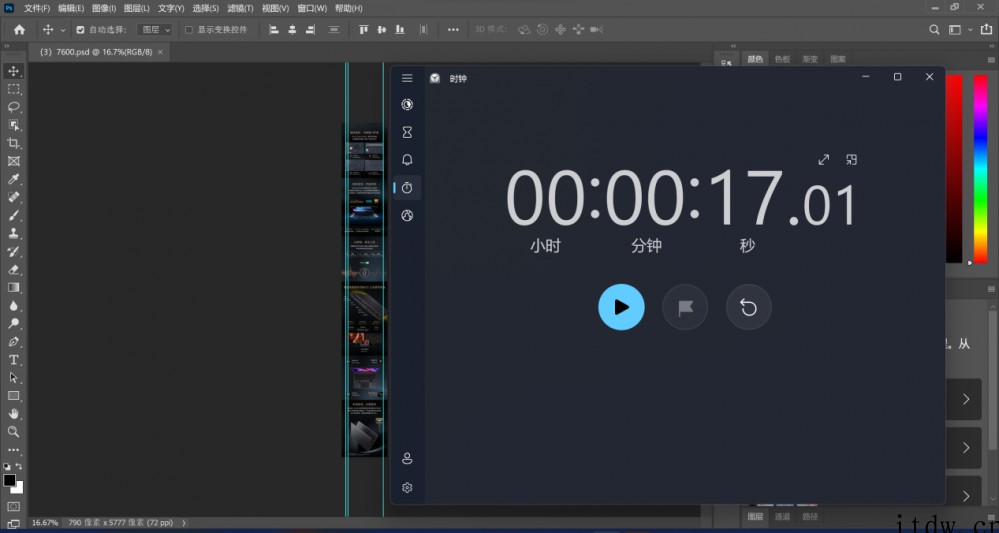The width and height of the screenshot is (999, 533).
Task: Reset the stopwatch time
Action: click(x=748, y=307)
